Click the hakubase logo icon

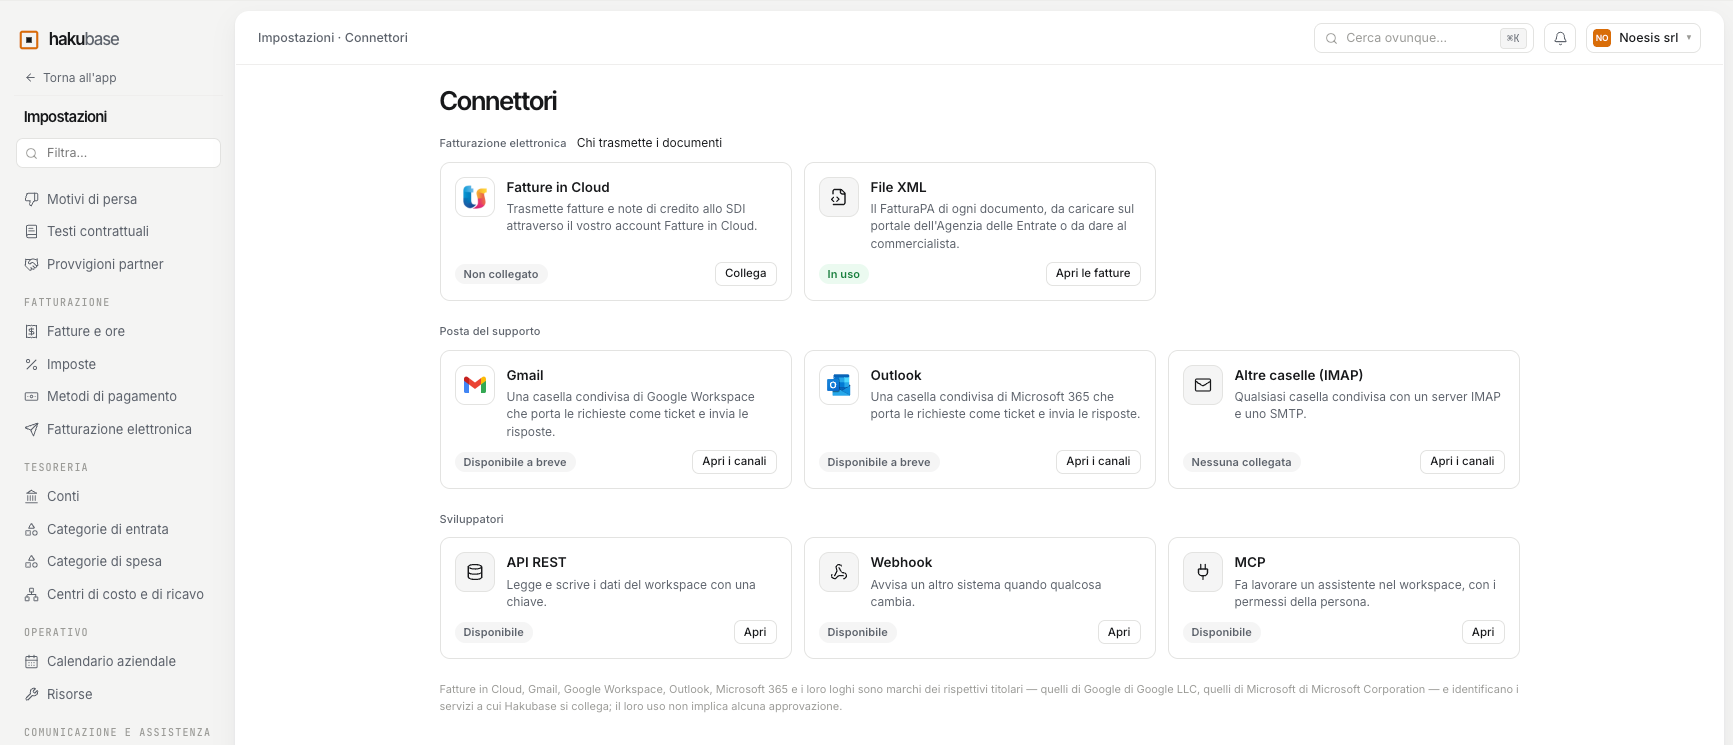[x=29, y=39]
